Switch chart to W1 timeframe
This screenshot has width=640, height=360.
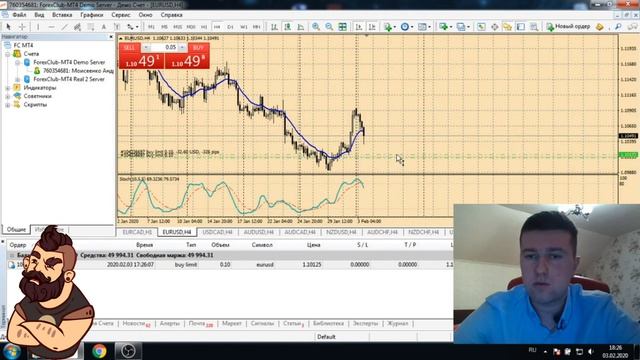[x=244, y=27]
